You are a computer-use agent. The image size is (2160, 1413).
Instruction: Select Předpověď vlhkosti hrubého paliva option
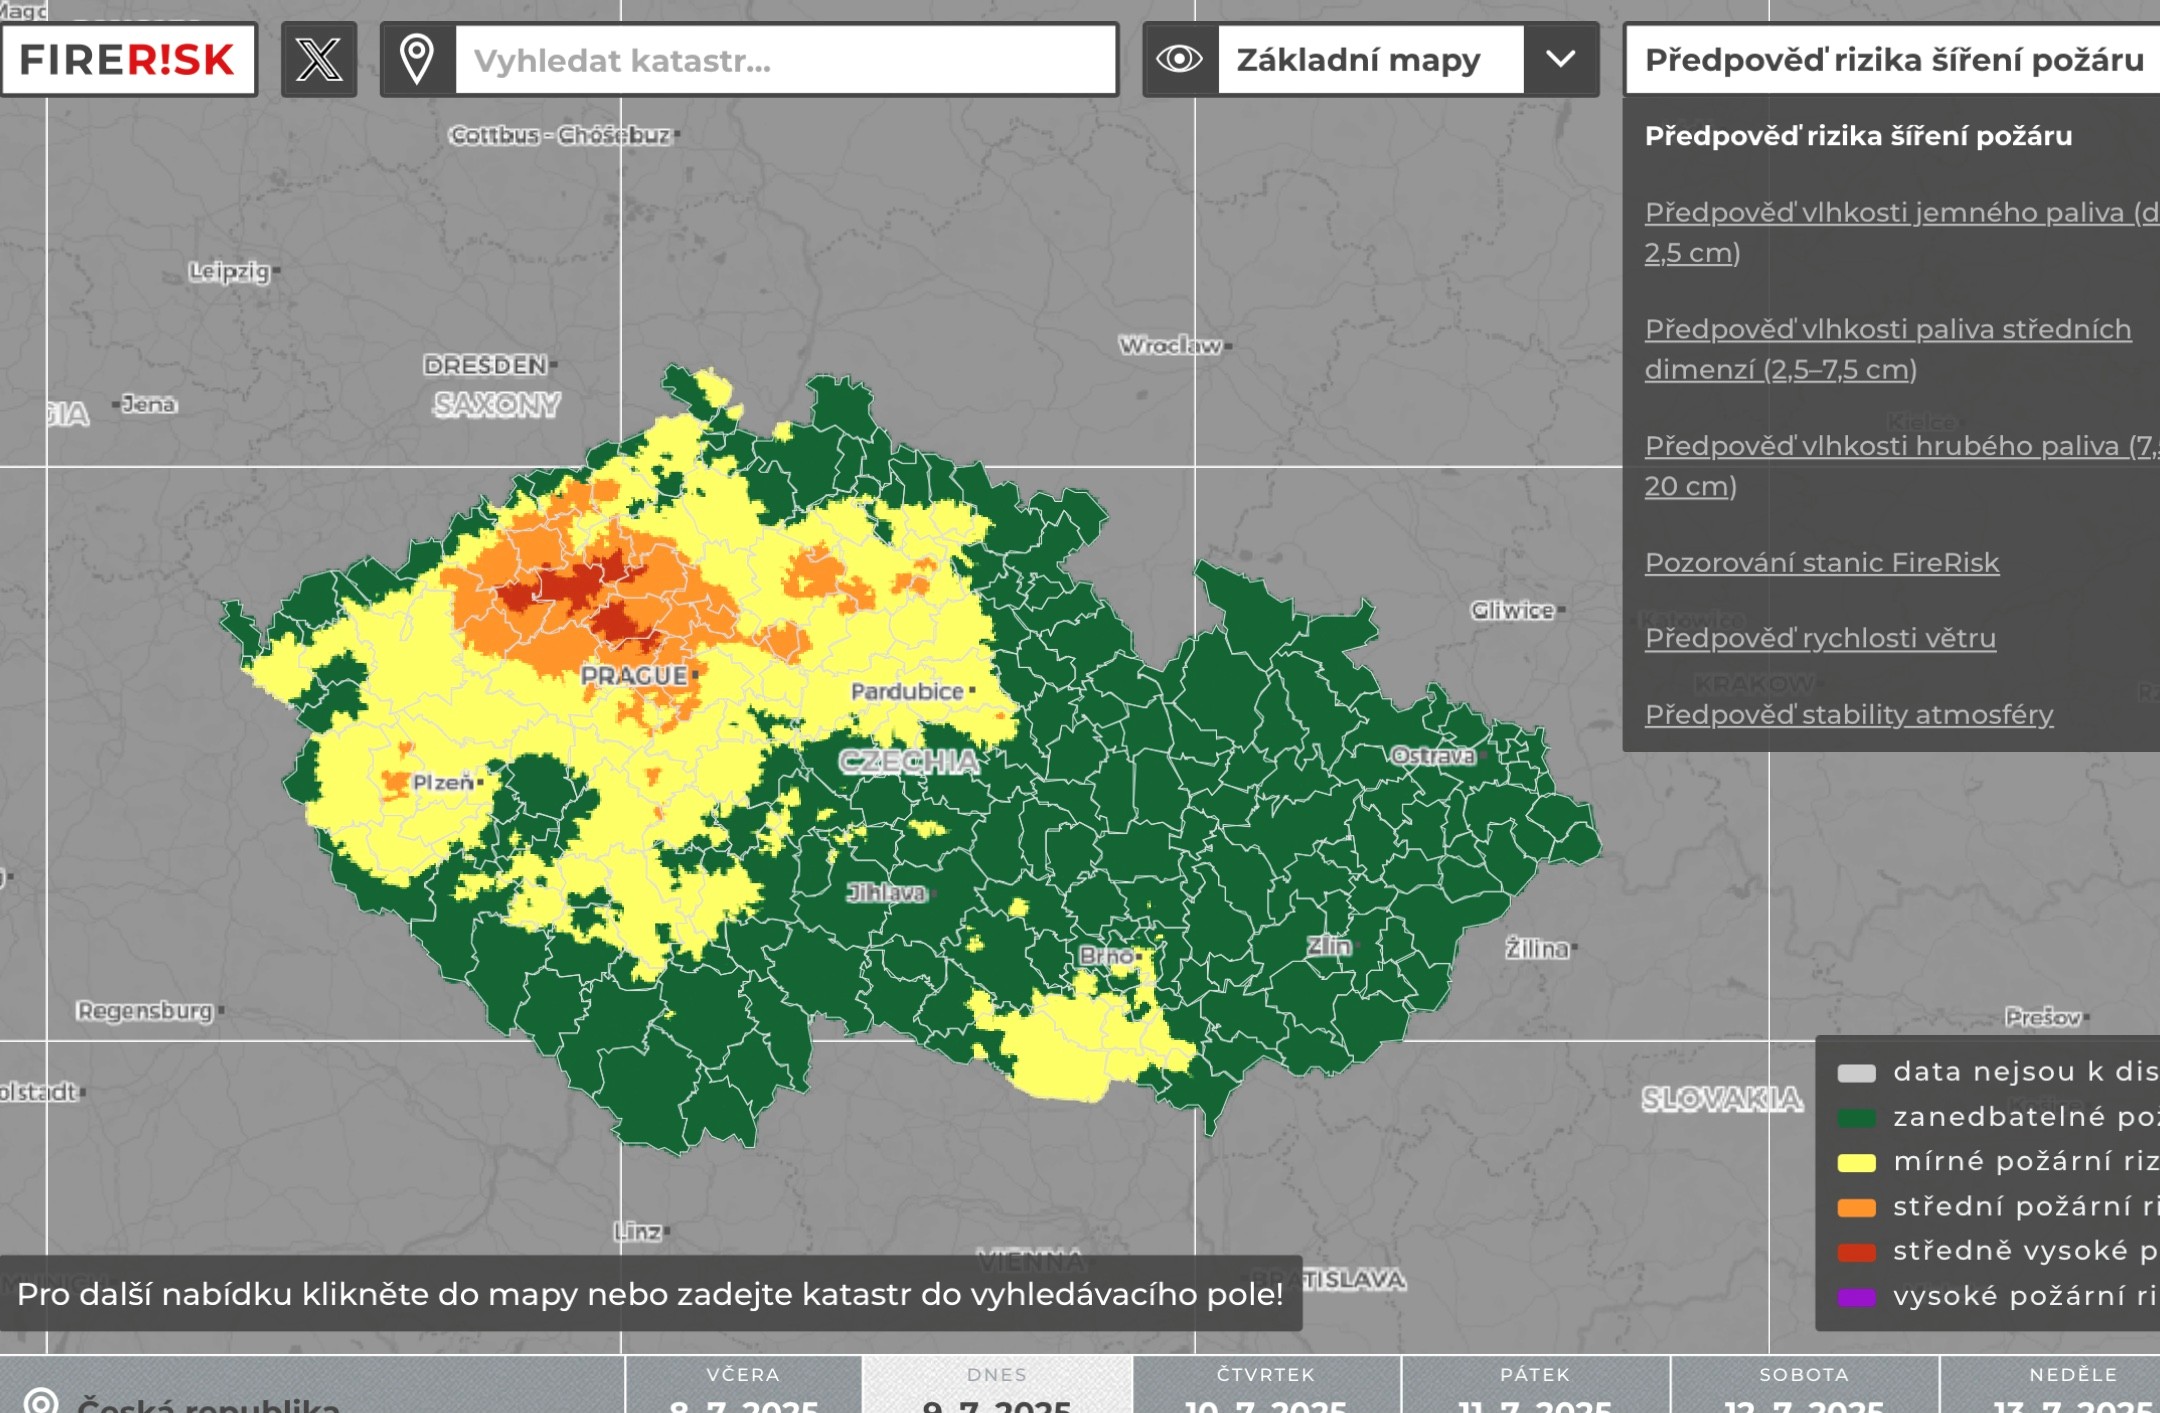click(1902, 466)
